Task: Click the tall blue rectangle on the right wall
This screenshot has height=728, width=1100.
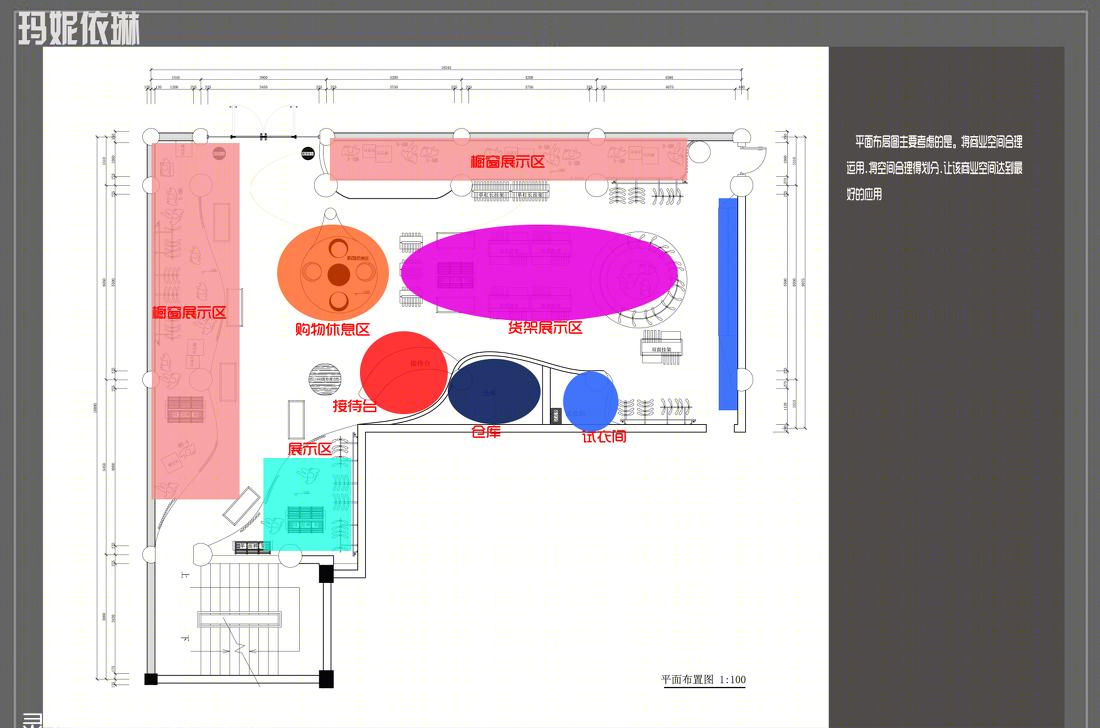Action: (728, 304)
